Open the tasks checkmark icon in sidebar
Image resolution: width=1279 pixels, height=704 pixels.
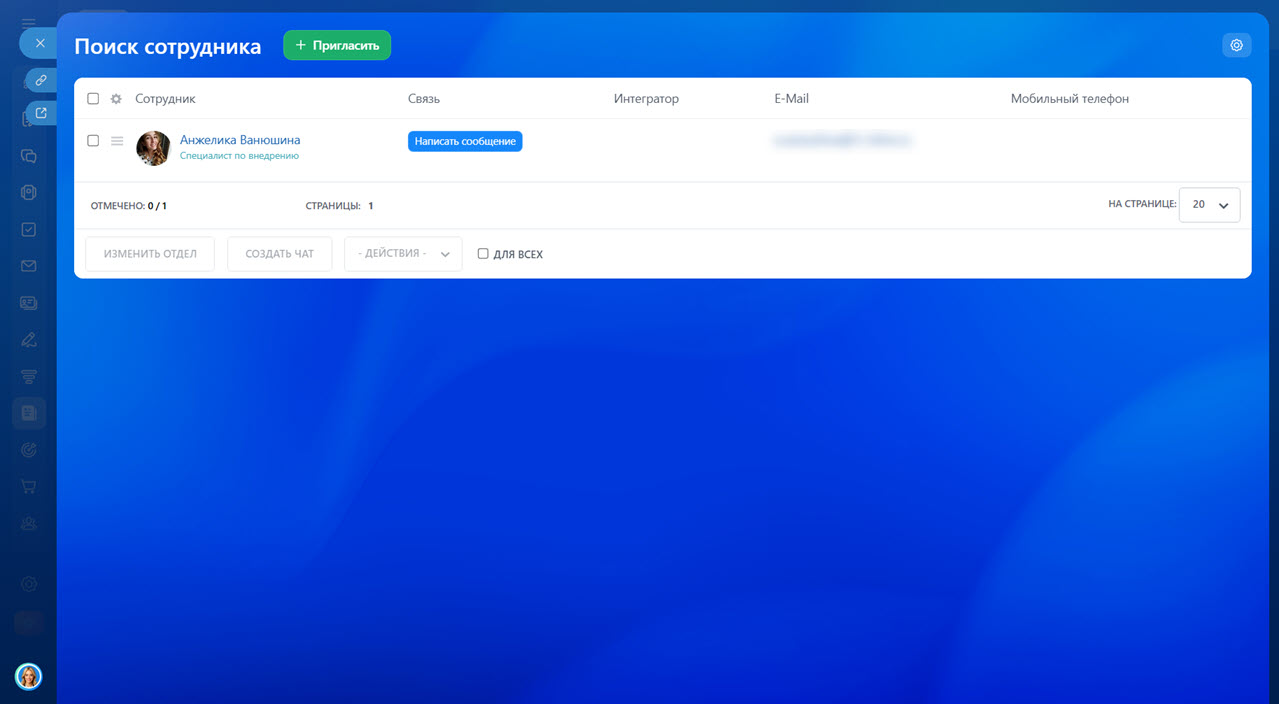pos(29,229)
